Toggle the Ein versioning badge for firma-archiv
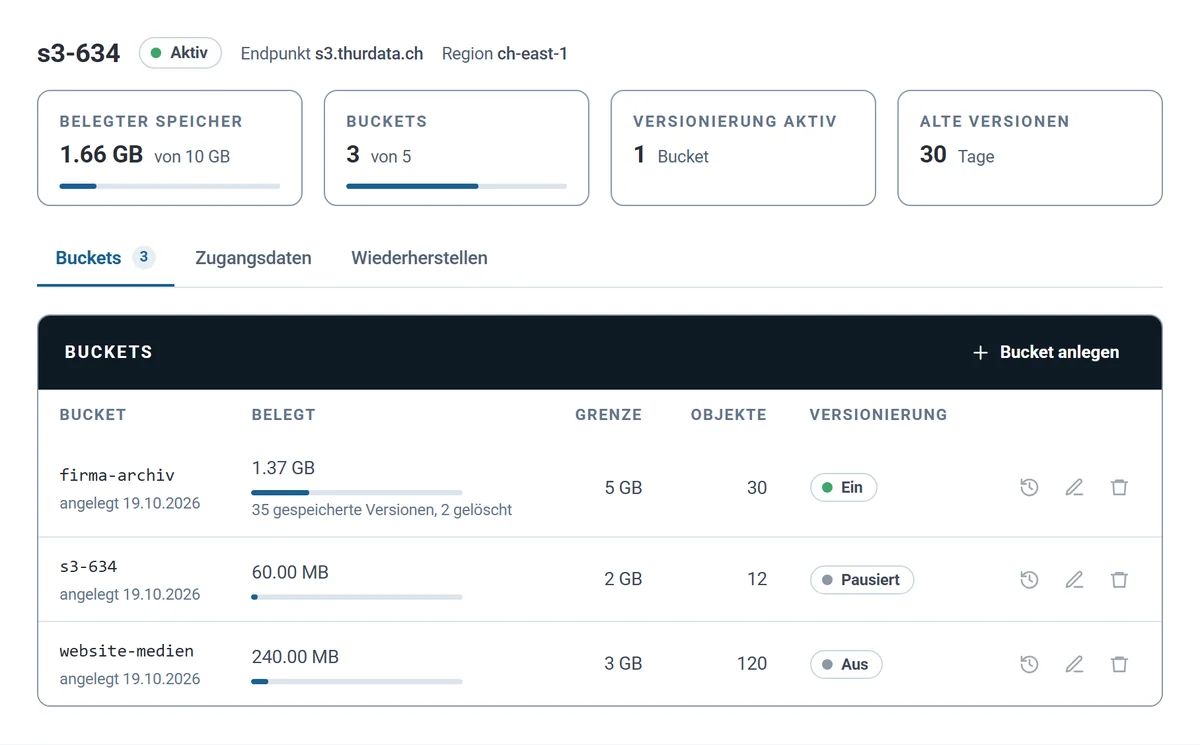 point(843,488)
